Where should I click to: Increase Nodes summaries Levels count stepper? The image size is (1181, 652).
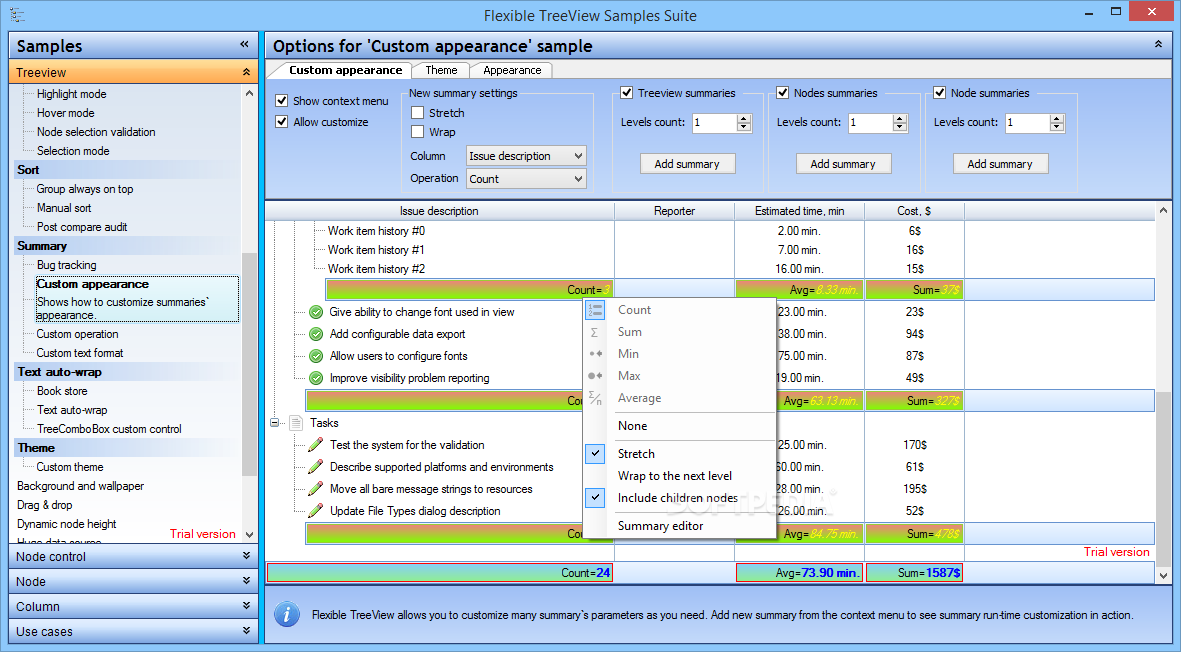(900, 118)
